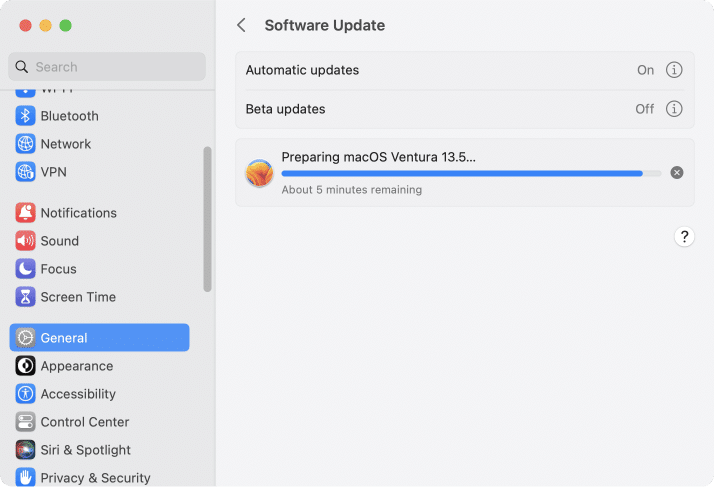Click the Bluetooth icon in sidebar
Viewport: 714px width, 487px height.
pos(25,116)
